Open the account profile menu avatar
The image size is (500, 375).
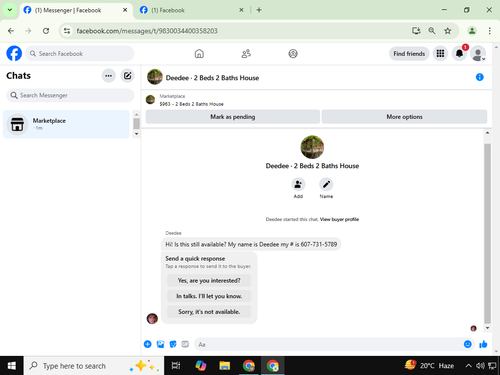click(x=478, y=53)
